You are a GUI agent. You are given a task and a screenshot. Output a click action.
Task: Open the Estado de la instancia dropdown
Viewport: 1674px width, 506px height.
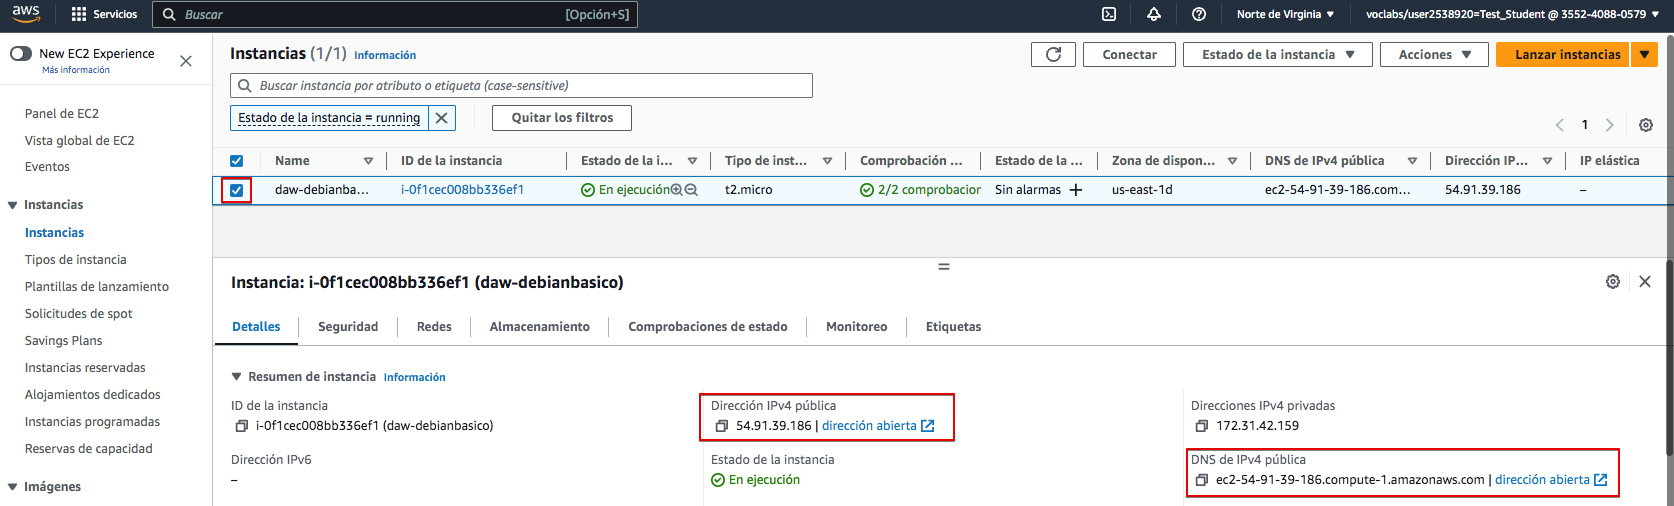(1278, 55)
